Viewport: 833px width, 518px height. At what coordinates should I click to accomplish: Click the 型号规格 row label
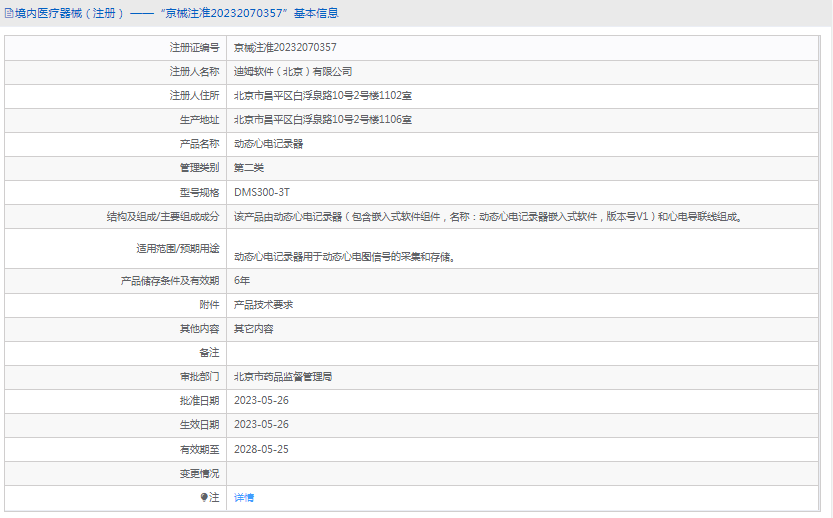point(199,192)
